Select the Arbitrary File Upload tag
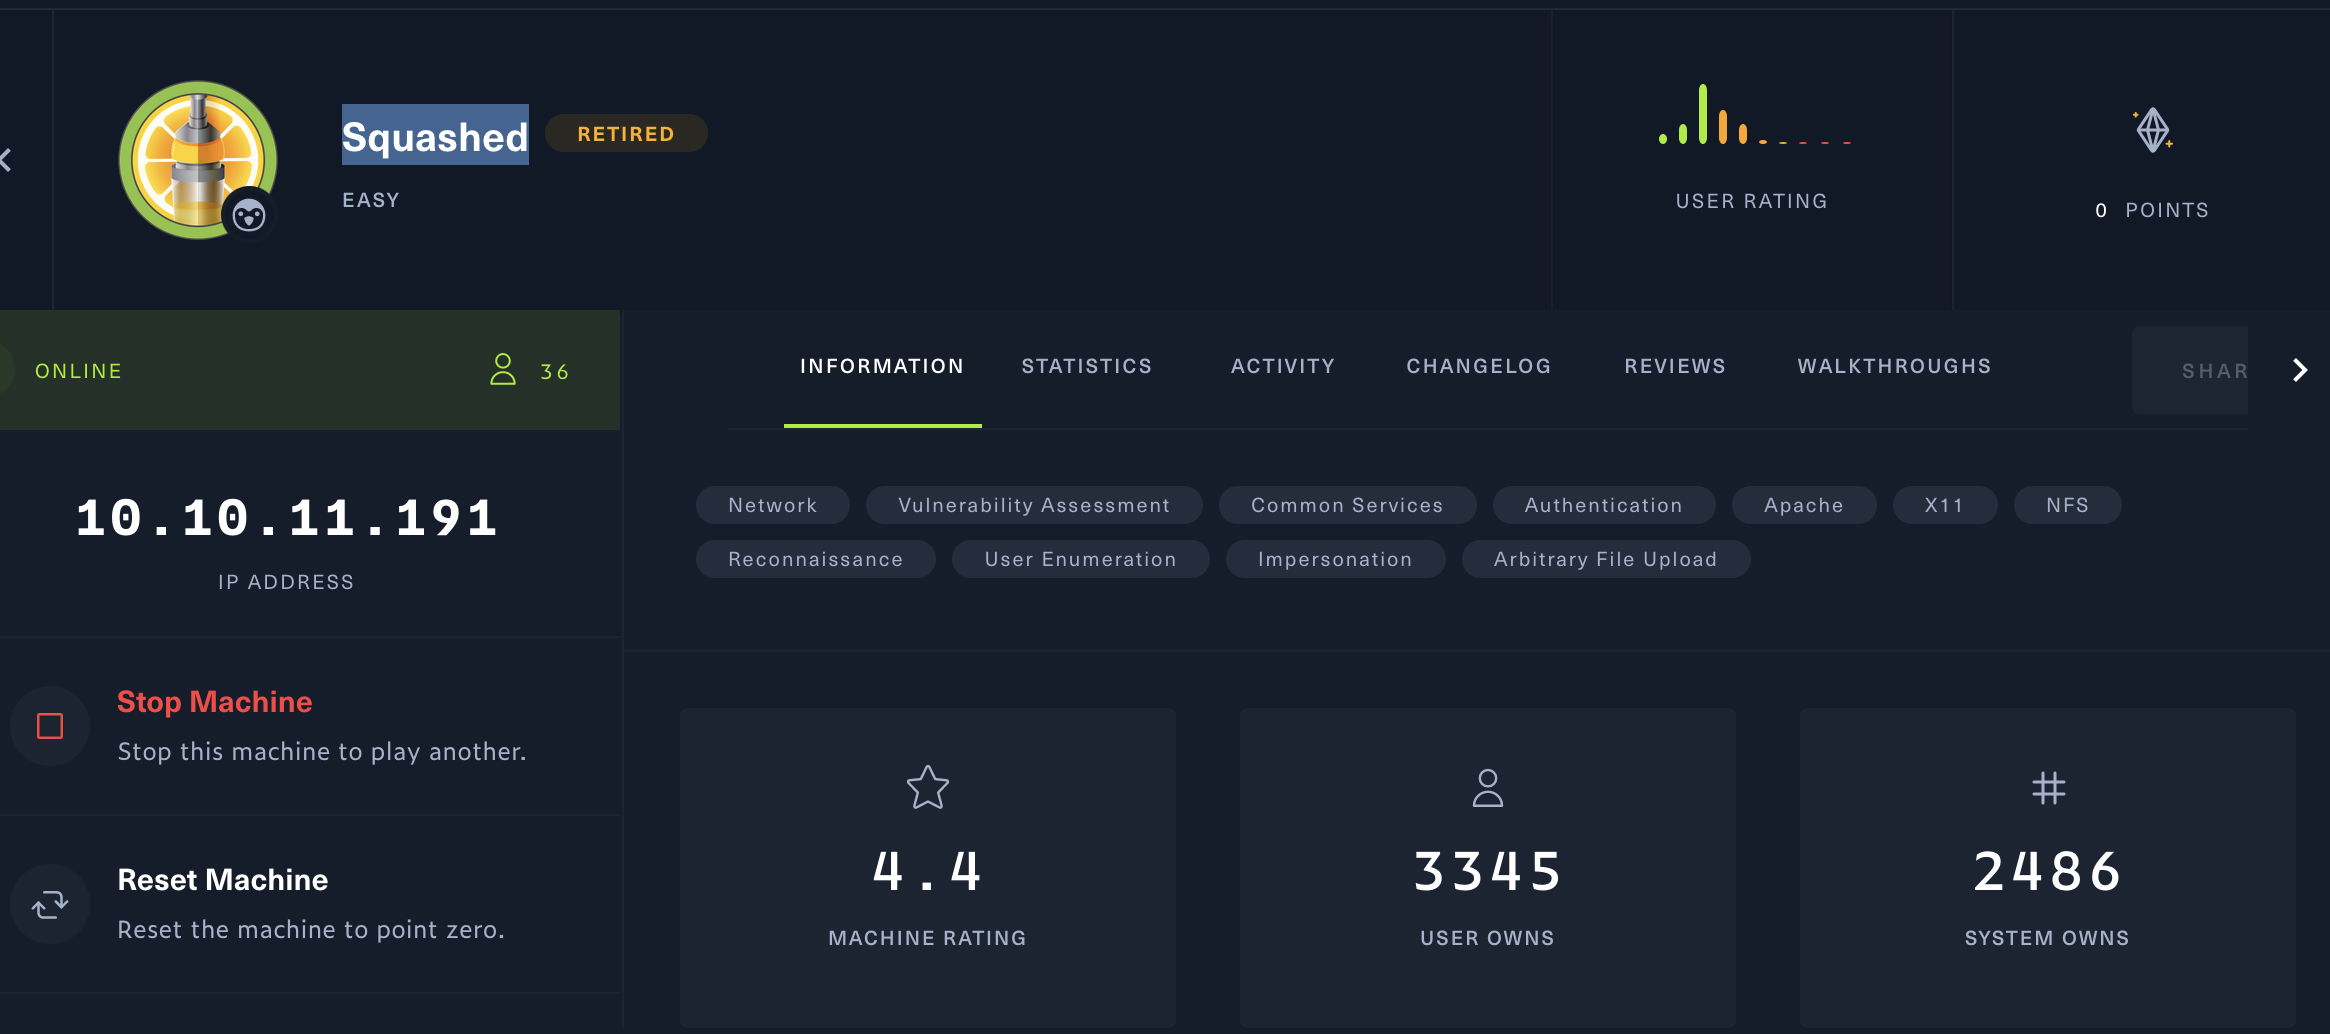This screenshot has height=1034, width=2330. (x=1606, y=559)
